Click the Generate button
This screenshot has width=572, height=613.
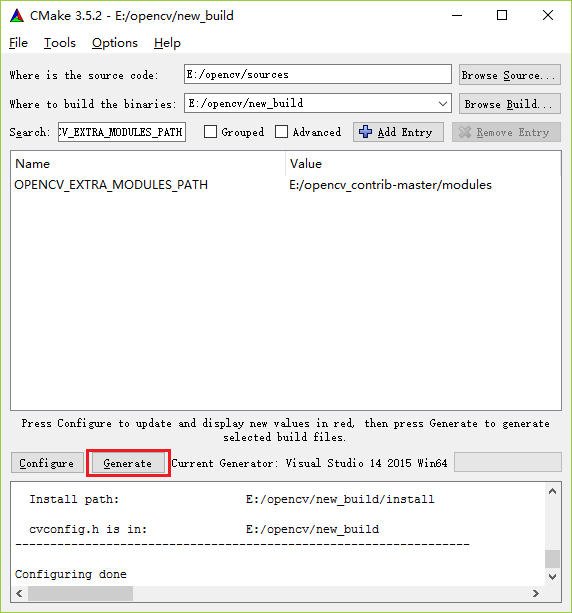[128, 463]
